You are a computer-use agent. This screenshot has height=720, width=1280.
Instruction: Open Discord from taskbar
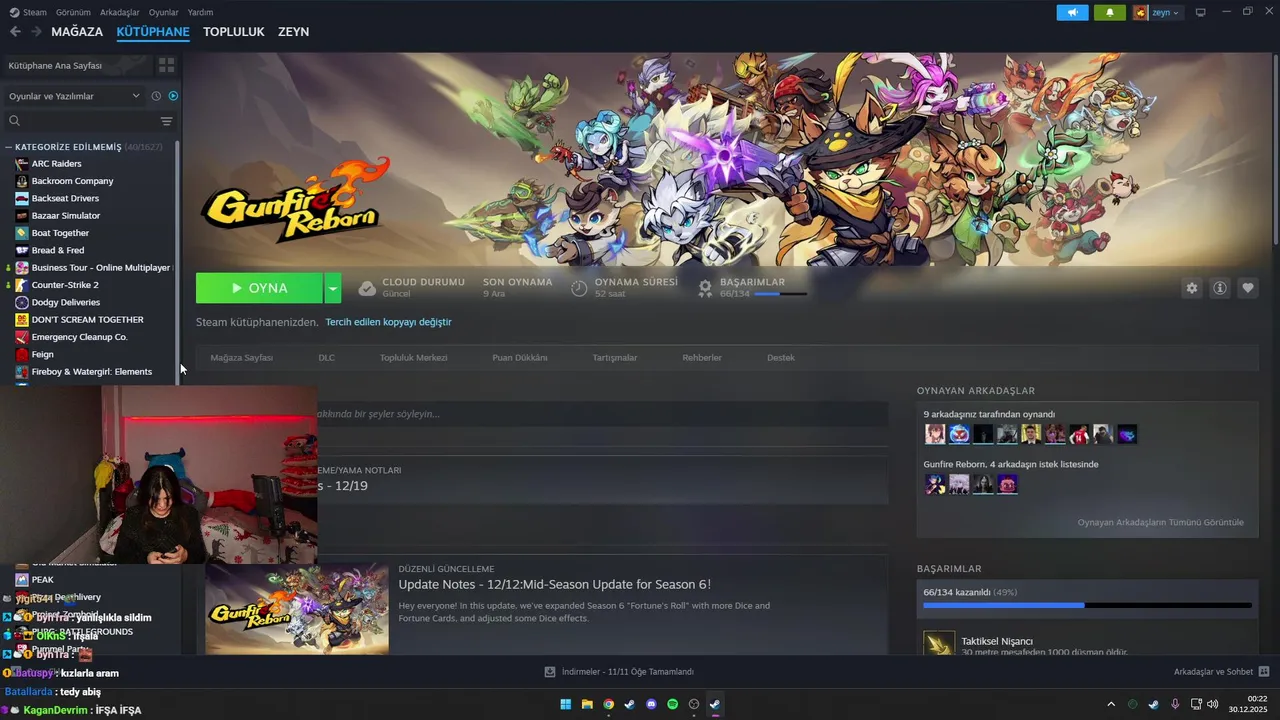tap(651, 704)
